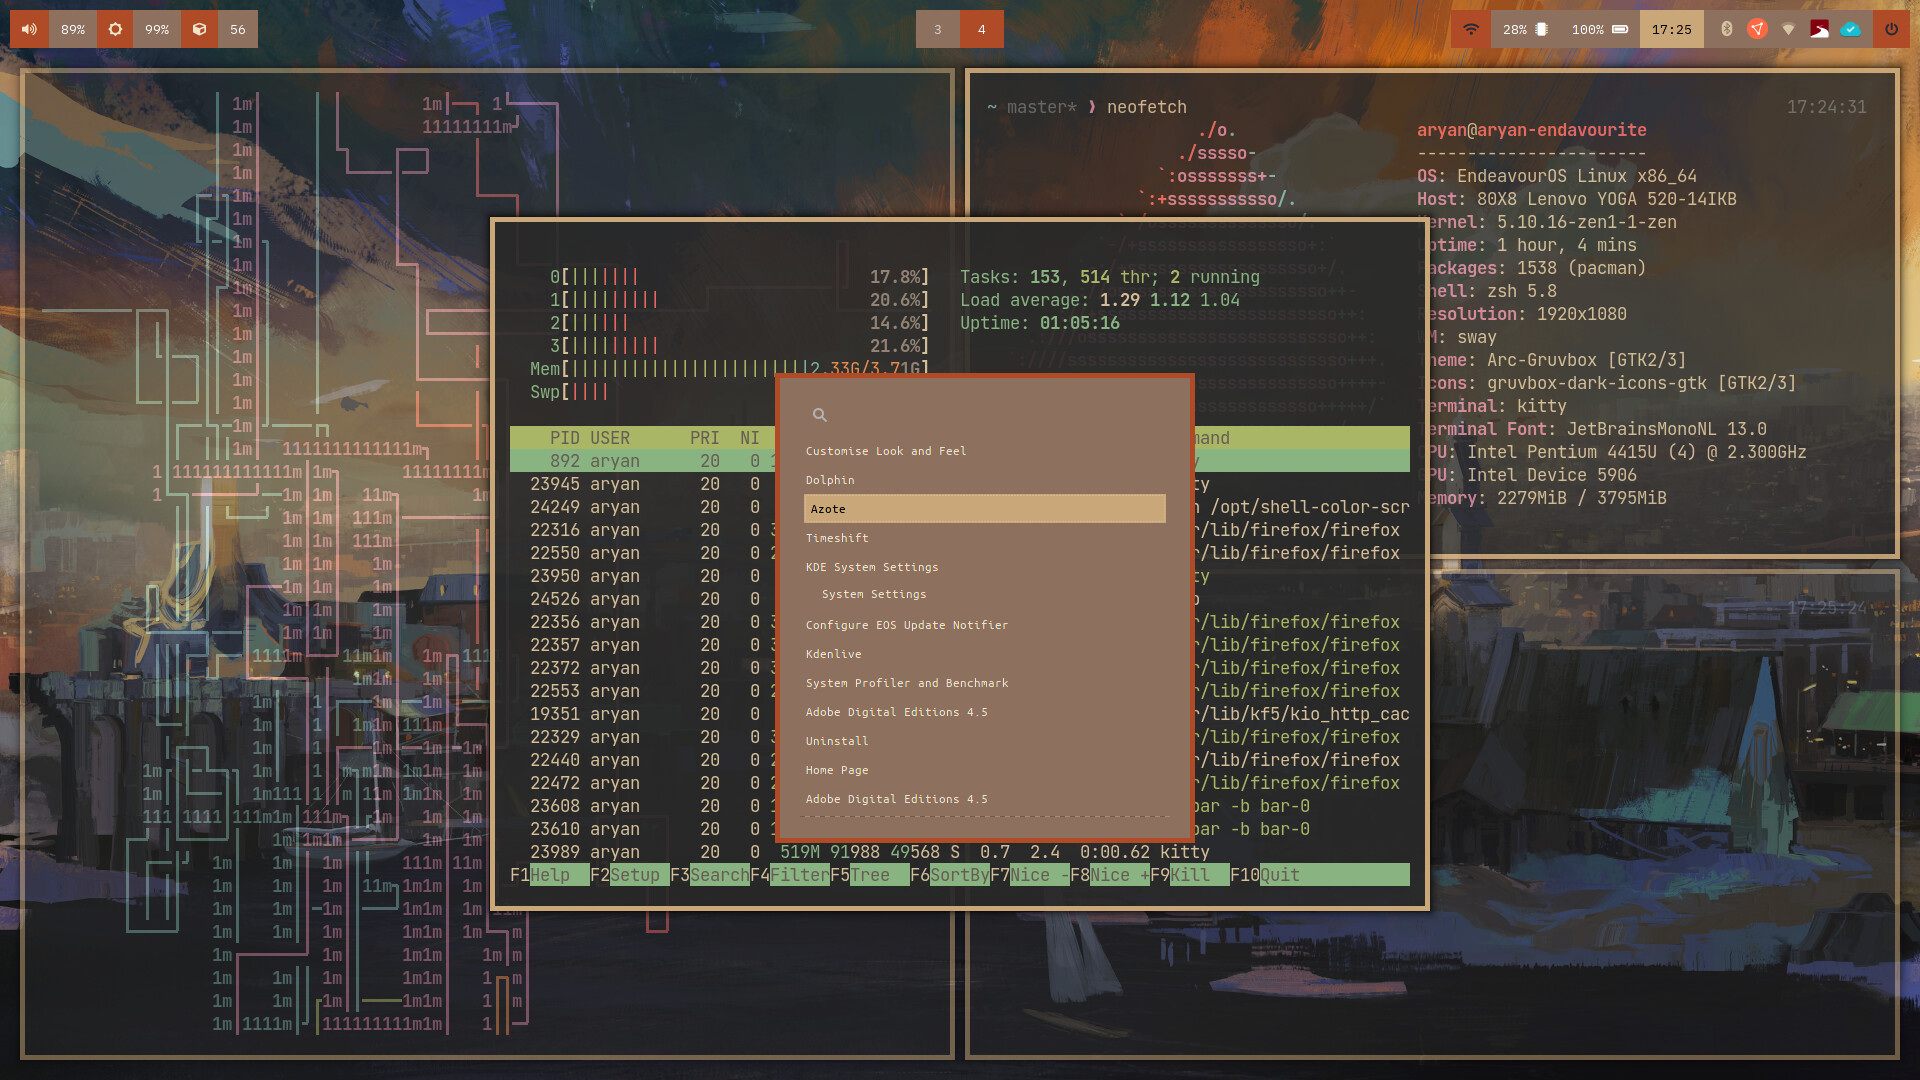Viewport: 1920px width, 1080px height.
Task: Select Dolphin in the launcher list
Action: (x=985, y=480)
